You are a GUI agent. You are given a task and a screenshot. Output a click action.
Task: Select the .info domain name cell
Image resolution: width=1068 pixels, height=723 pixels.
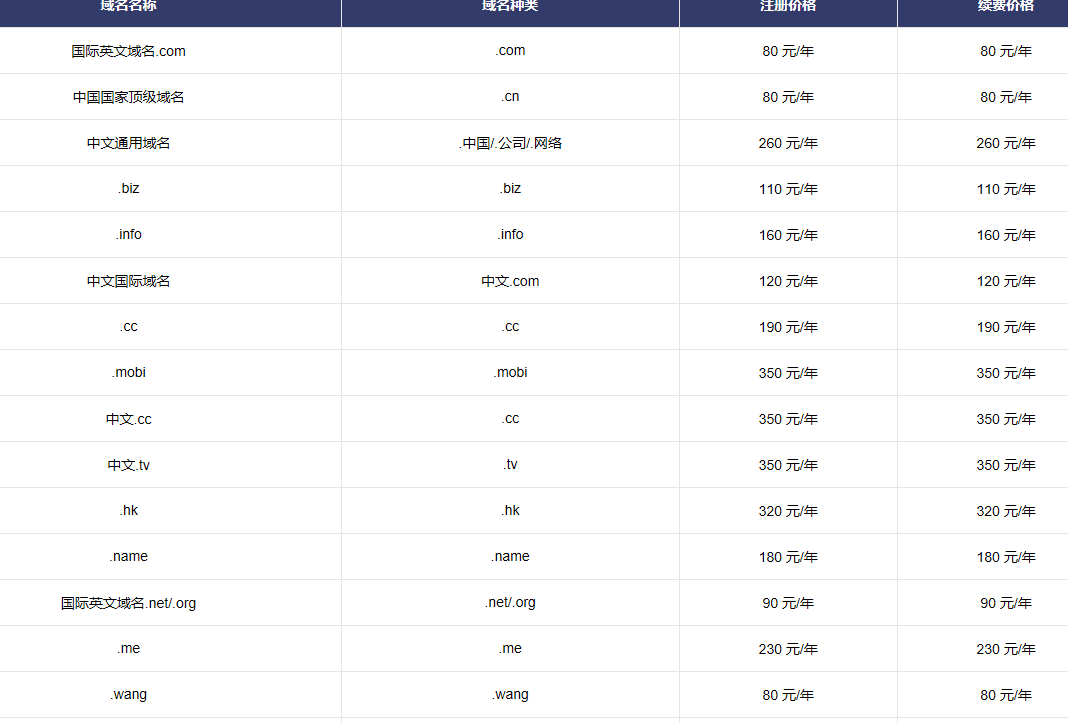[128, 234]
